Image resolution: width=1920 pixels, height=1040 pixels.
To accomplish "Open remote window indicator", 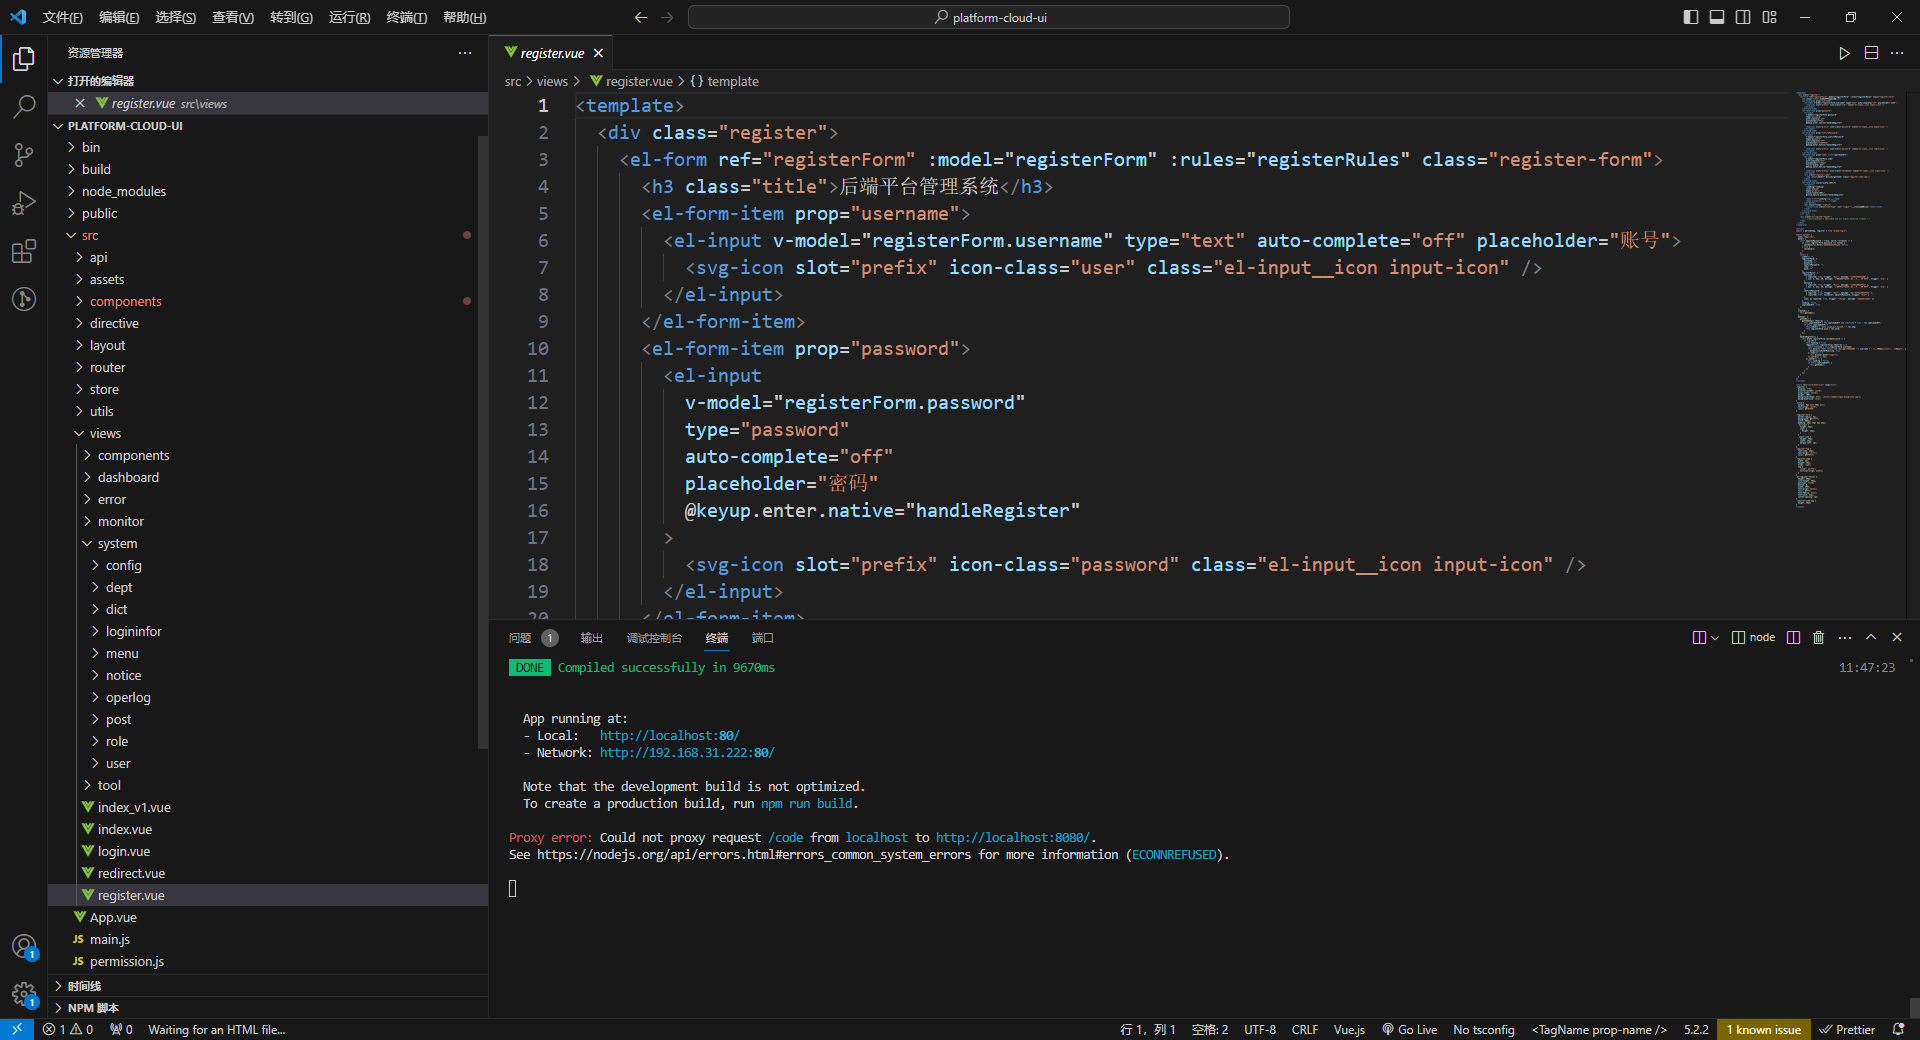I will (17, 1029).
